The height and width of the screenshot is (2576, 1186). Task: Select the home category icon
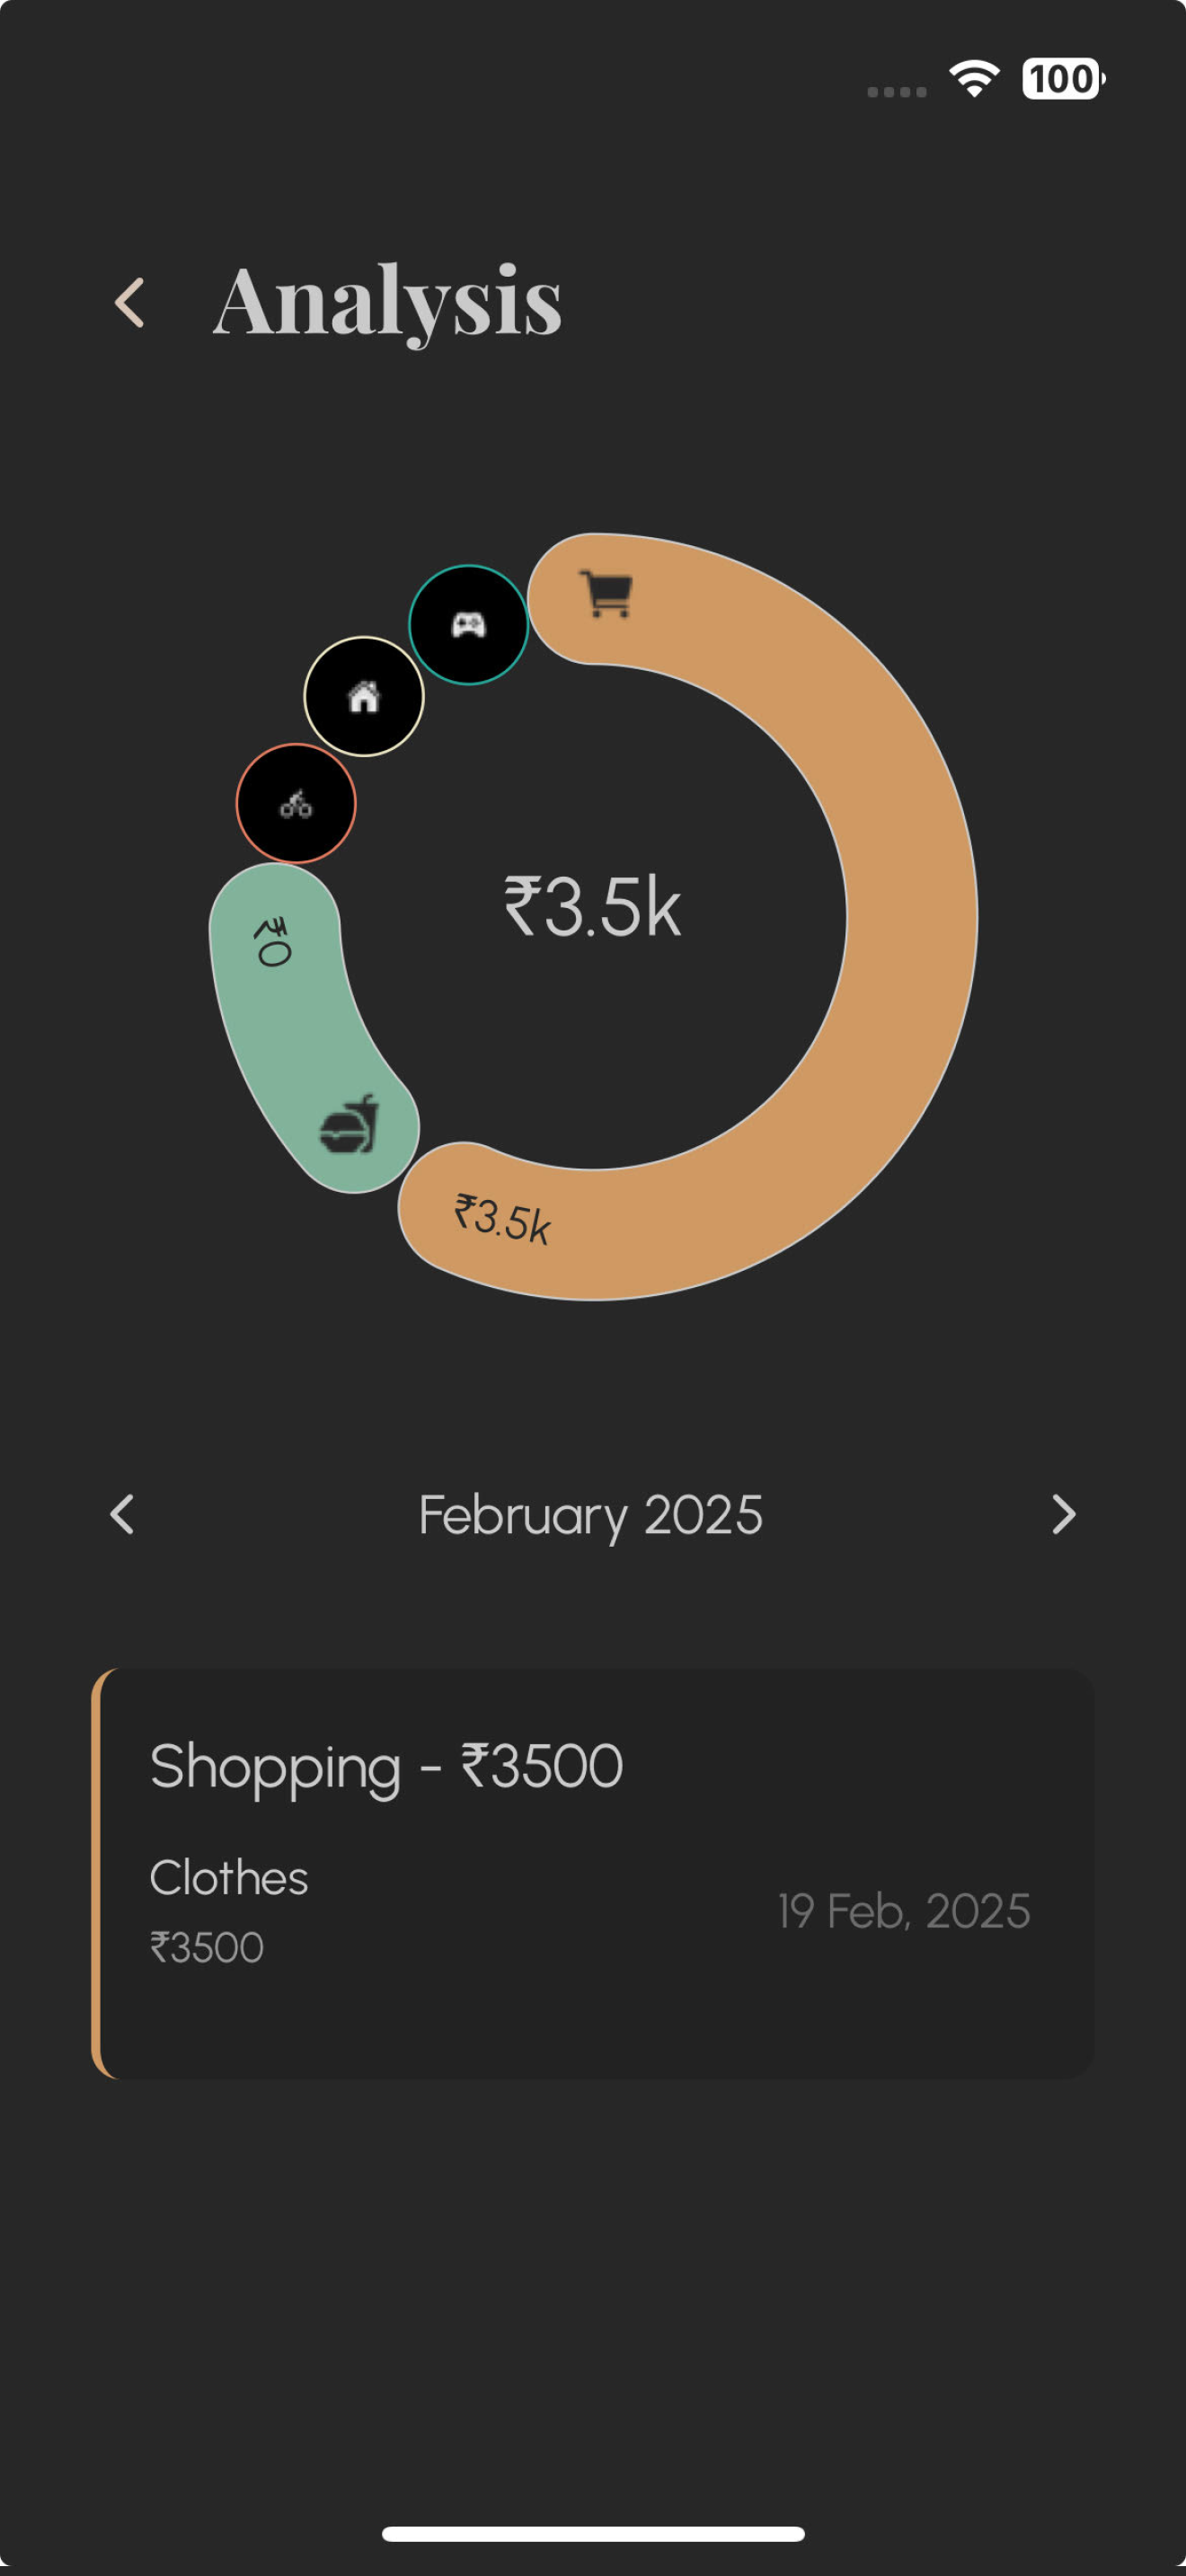point(364,696)
